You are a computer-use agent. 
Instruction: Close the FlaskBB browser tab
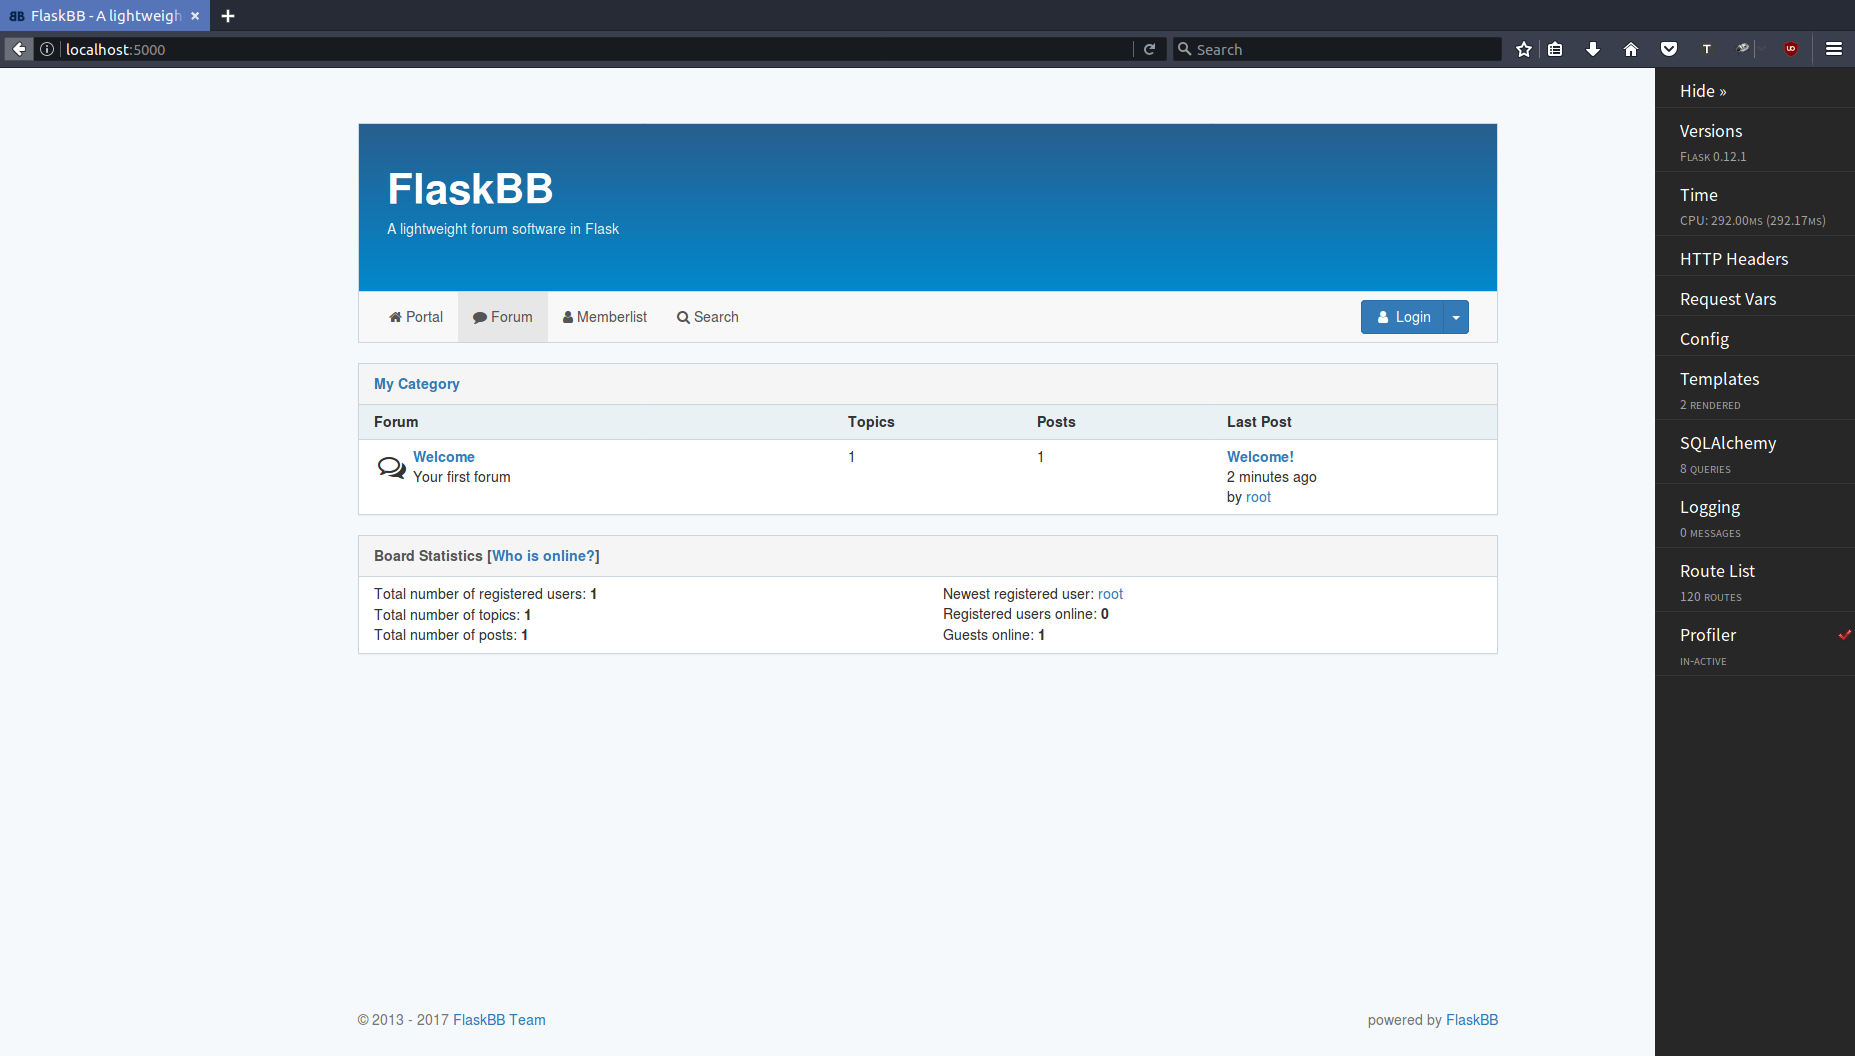tap(195, 16)
